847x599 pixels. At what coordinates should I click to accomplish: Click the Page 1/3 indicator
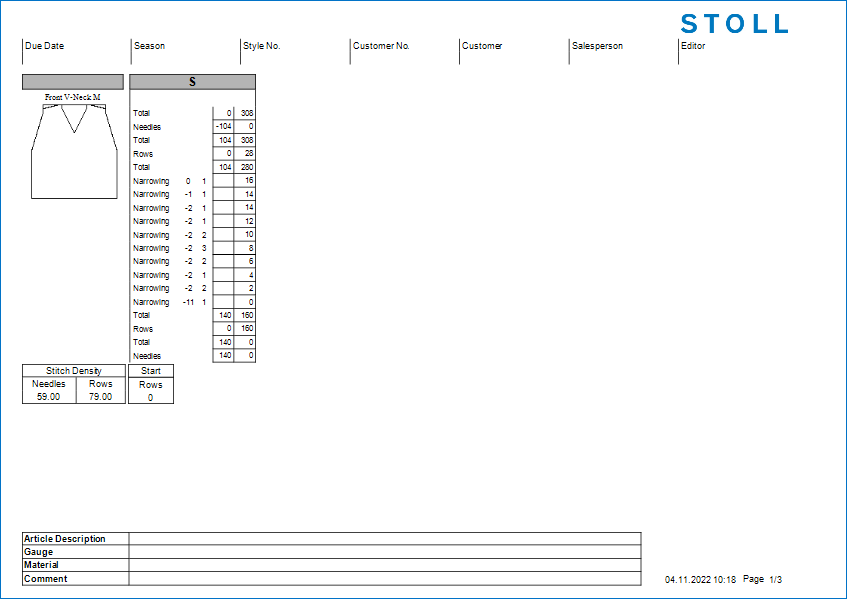[x=763, y=580]
